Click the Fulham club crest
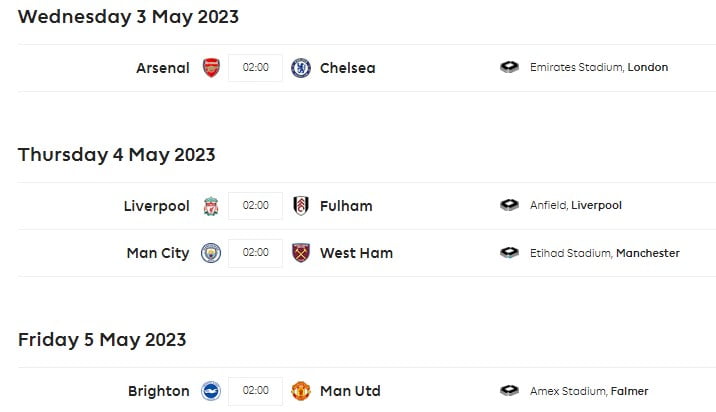This screenshot has width=716, height=412. pyautogui.click(x=300, y=206)
